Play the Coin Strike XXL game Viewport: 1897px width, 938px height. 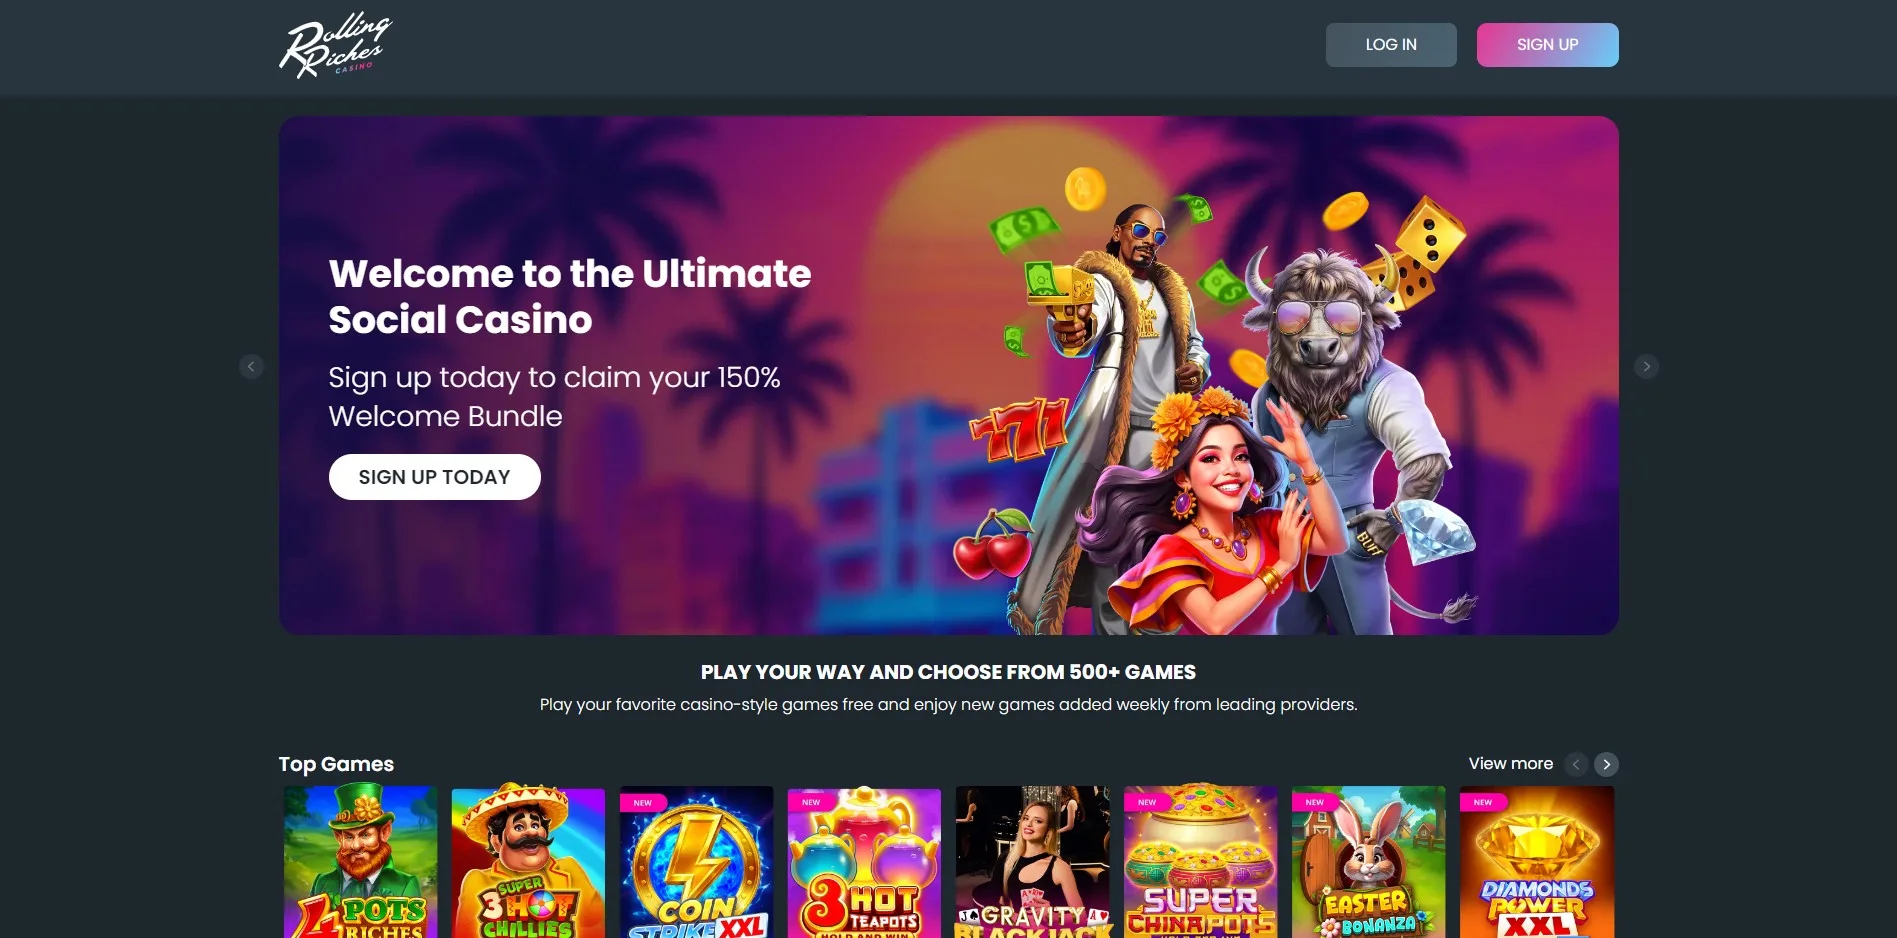click(696, 862)
